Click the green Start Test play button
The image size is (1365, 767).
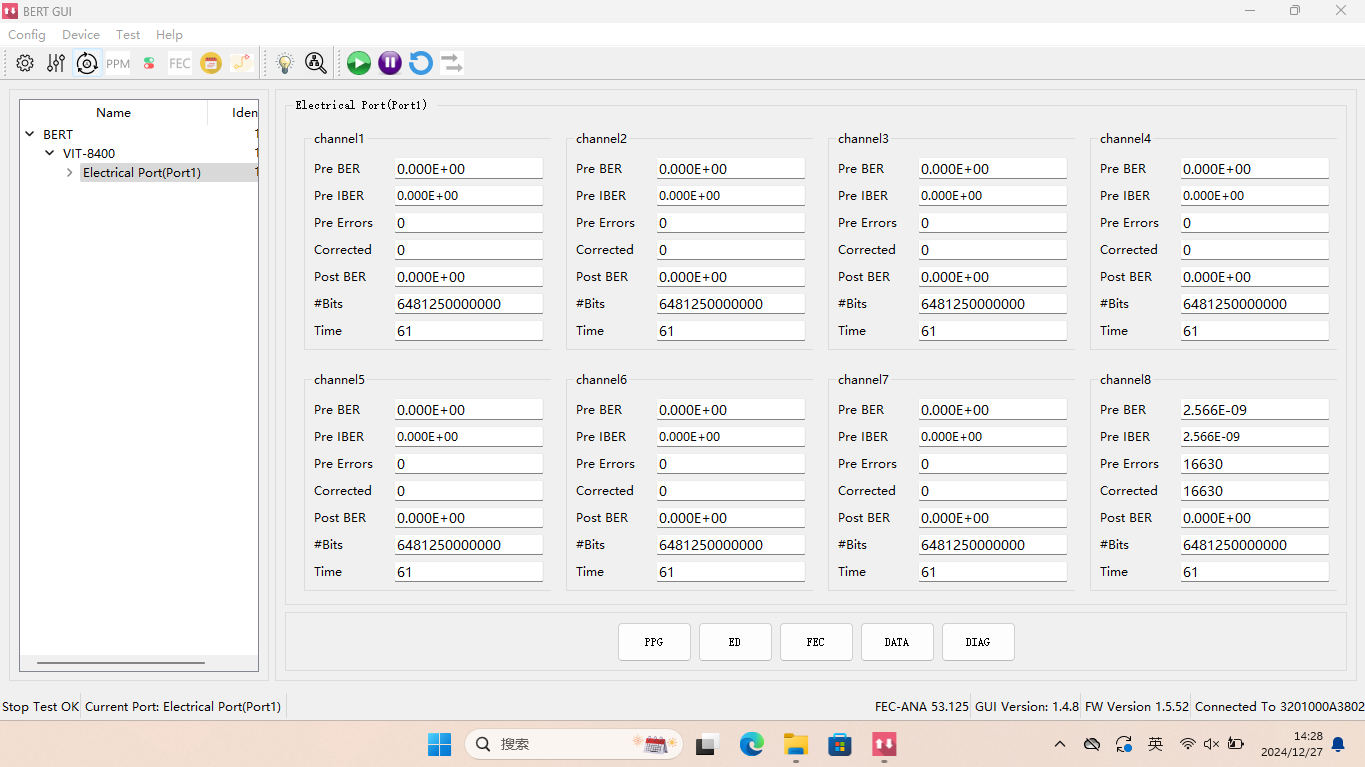(x=359, y=63)
